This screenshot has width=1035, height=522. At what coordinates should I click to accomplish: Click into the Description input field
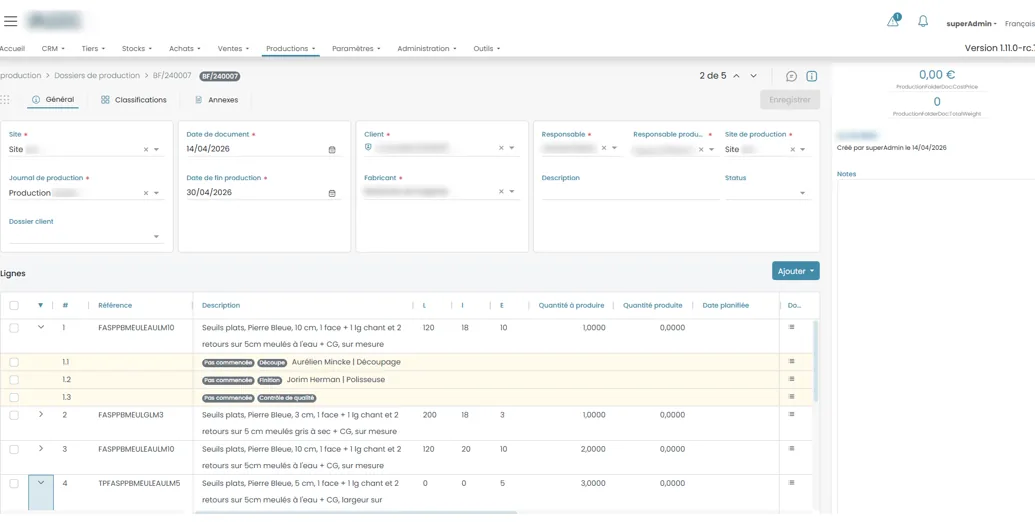(x=630, y=193)
